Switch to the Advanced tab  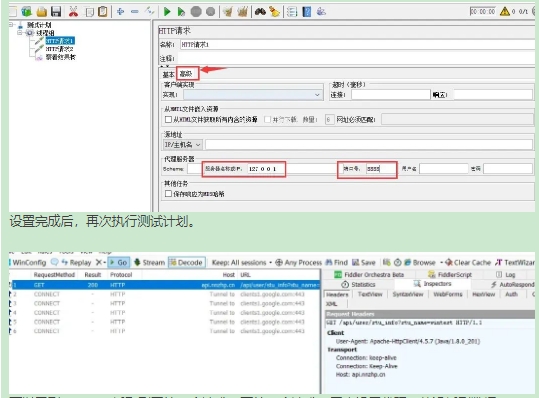(x=186, y=74)
